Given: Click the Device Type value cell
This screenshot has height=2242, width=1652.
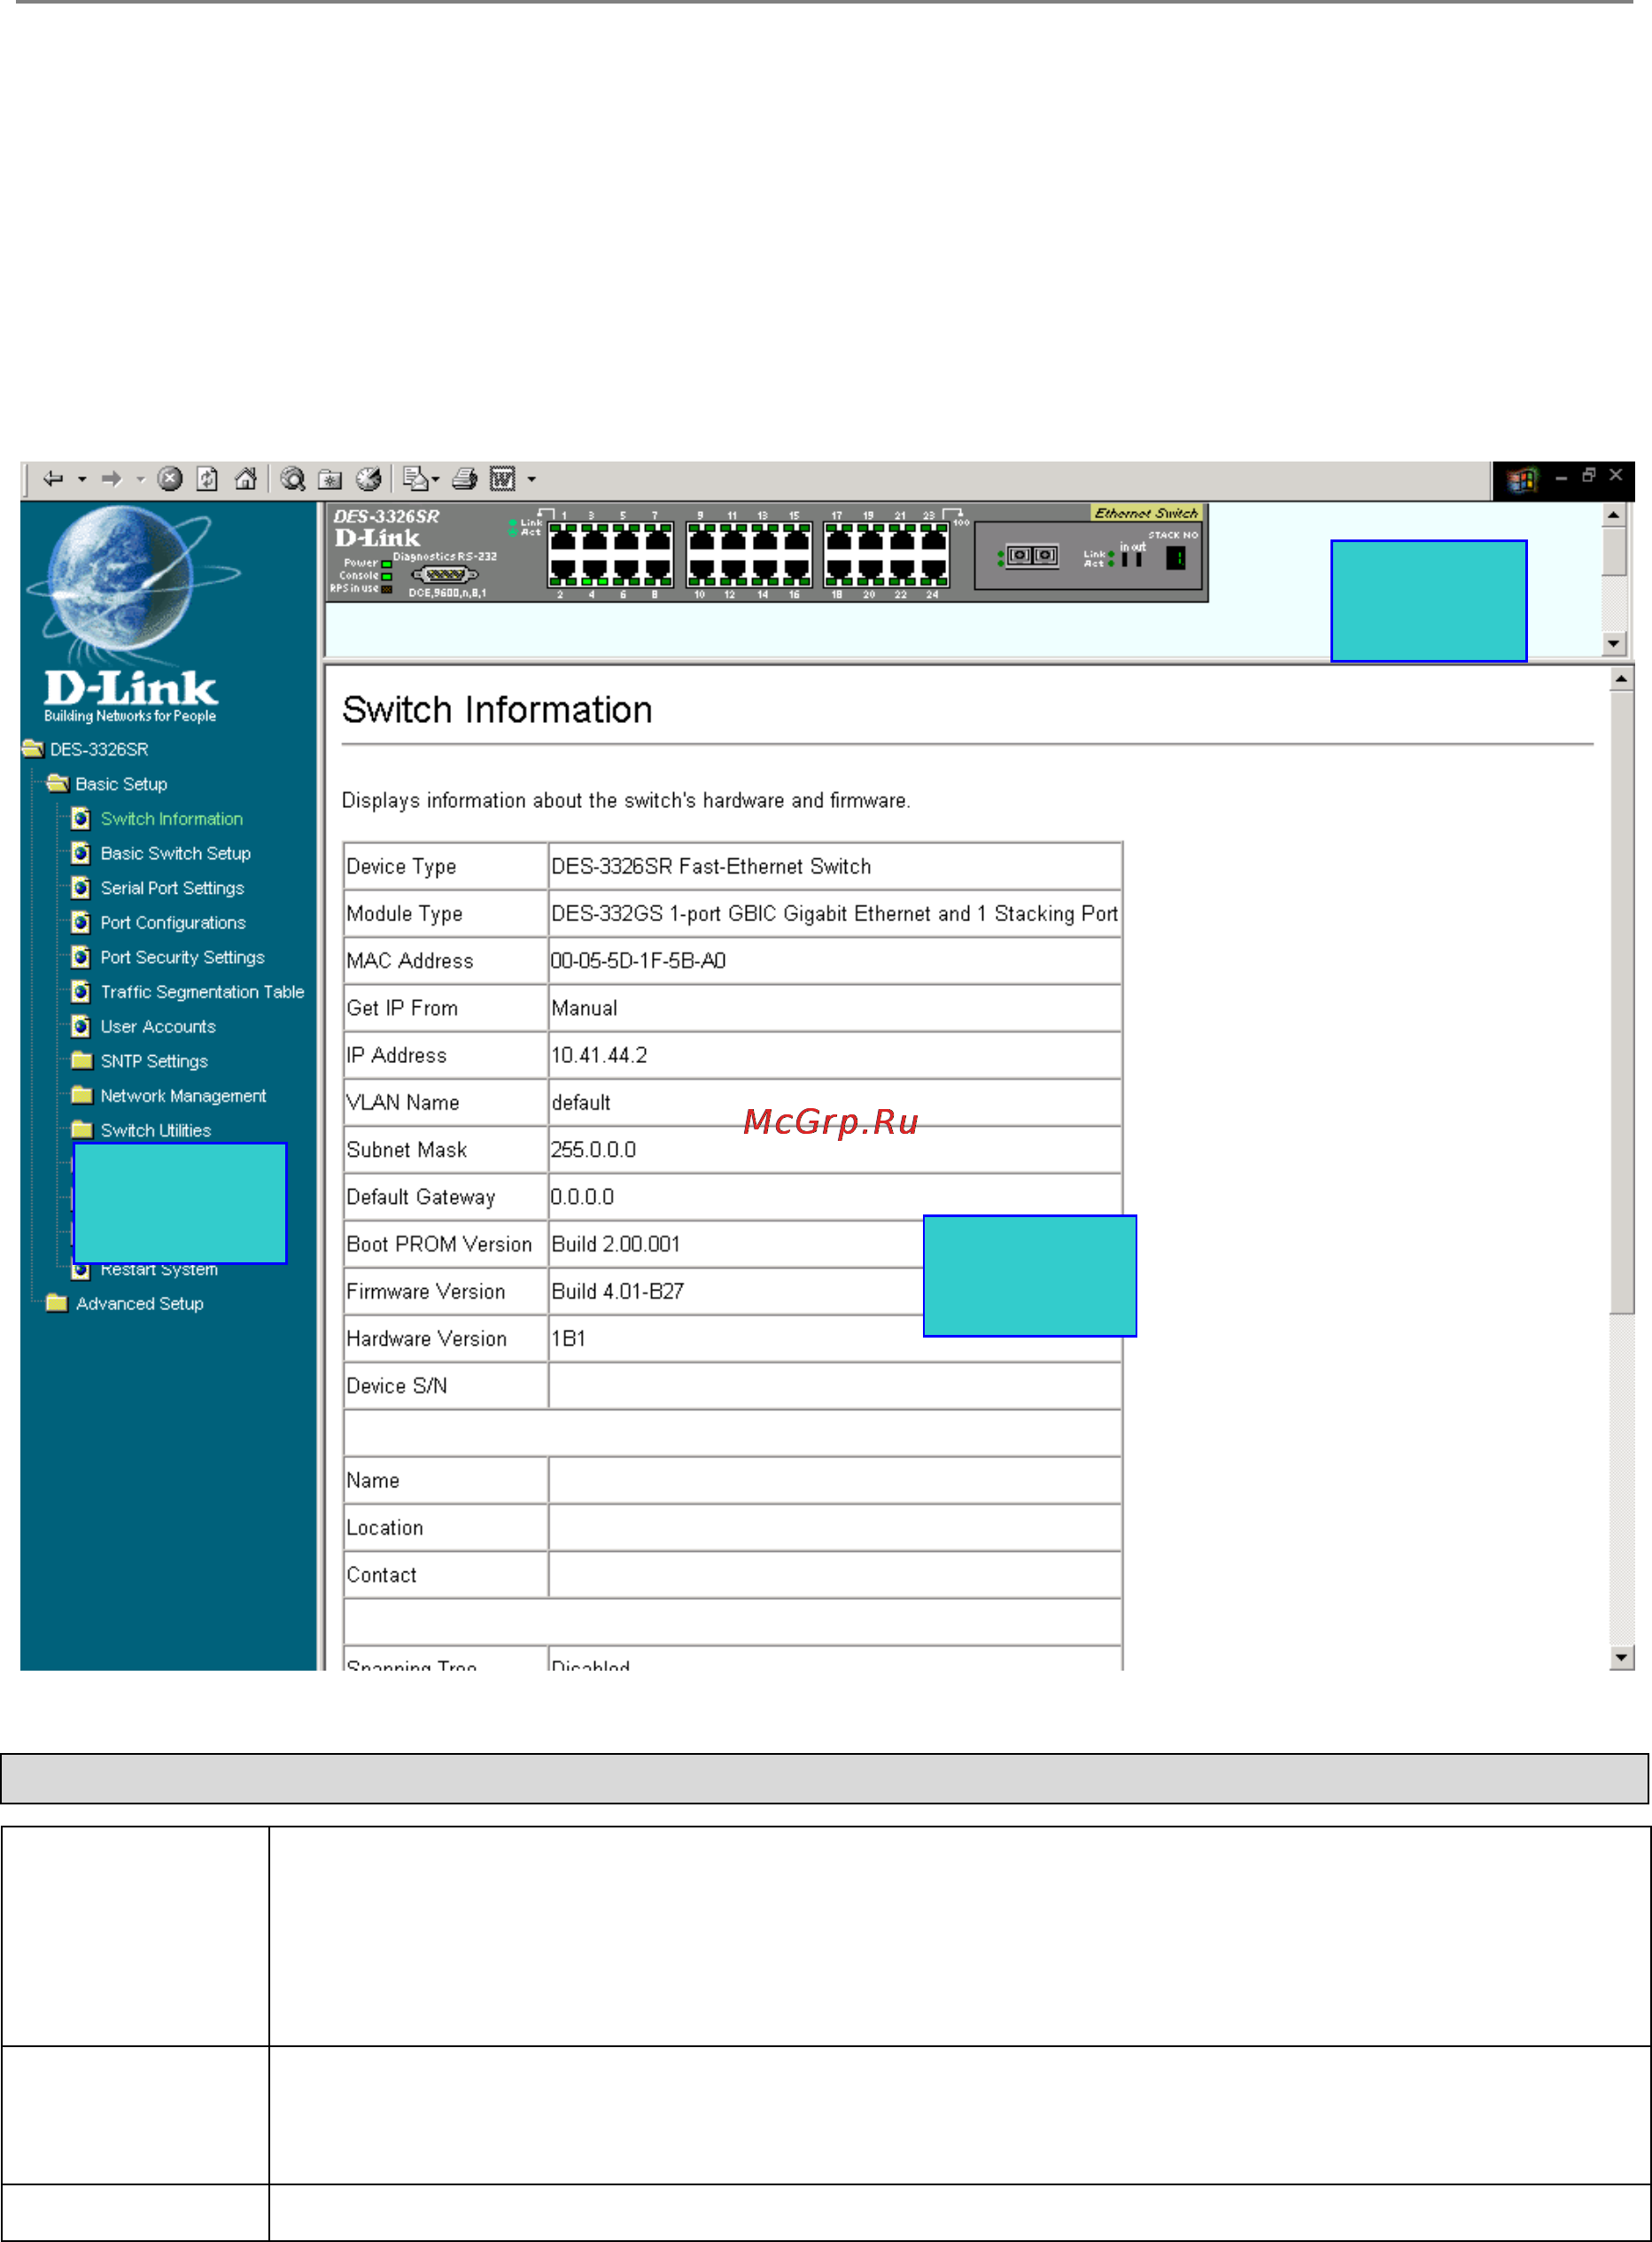Looking at the screenshot, I should coord(835,867).
